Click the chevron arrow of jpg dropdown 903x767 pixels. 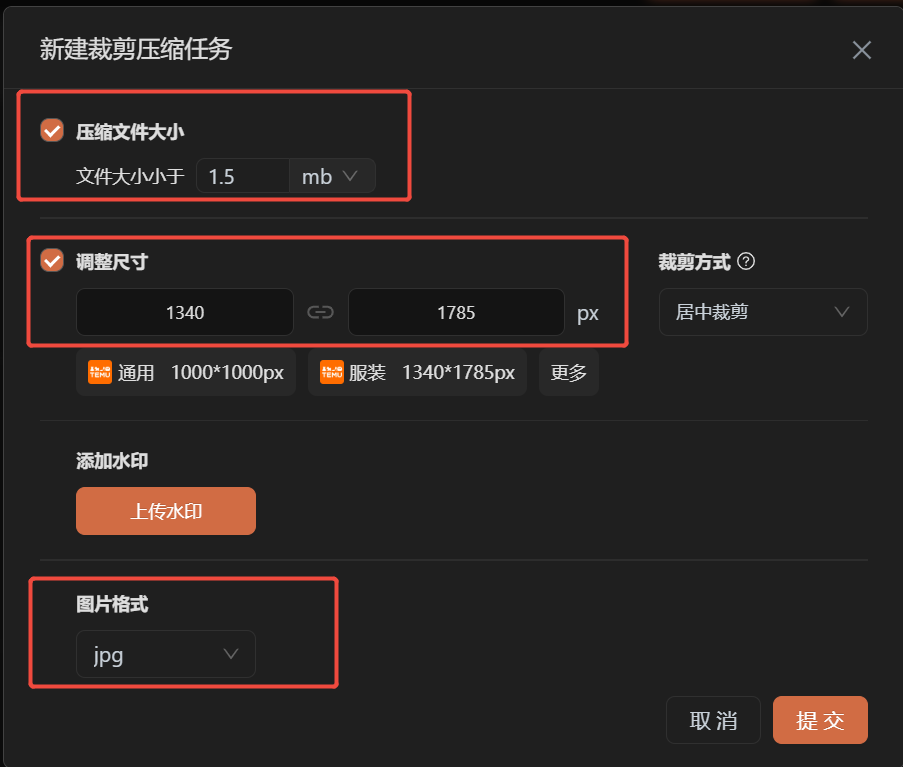coord(231,654)
